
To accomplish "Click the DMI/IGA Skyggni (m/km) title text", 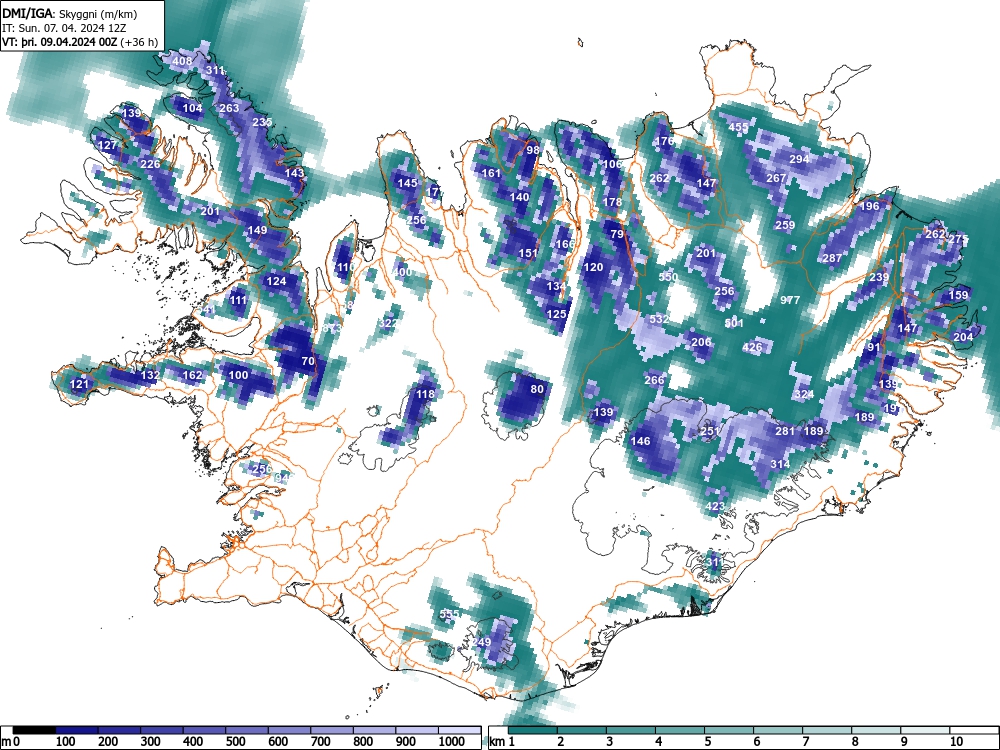I will 70,13.
